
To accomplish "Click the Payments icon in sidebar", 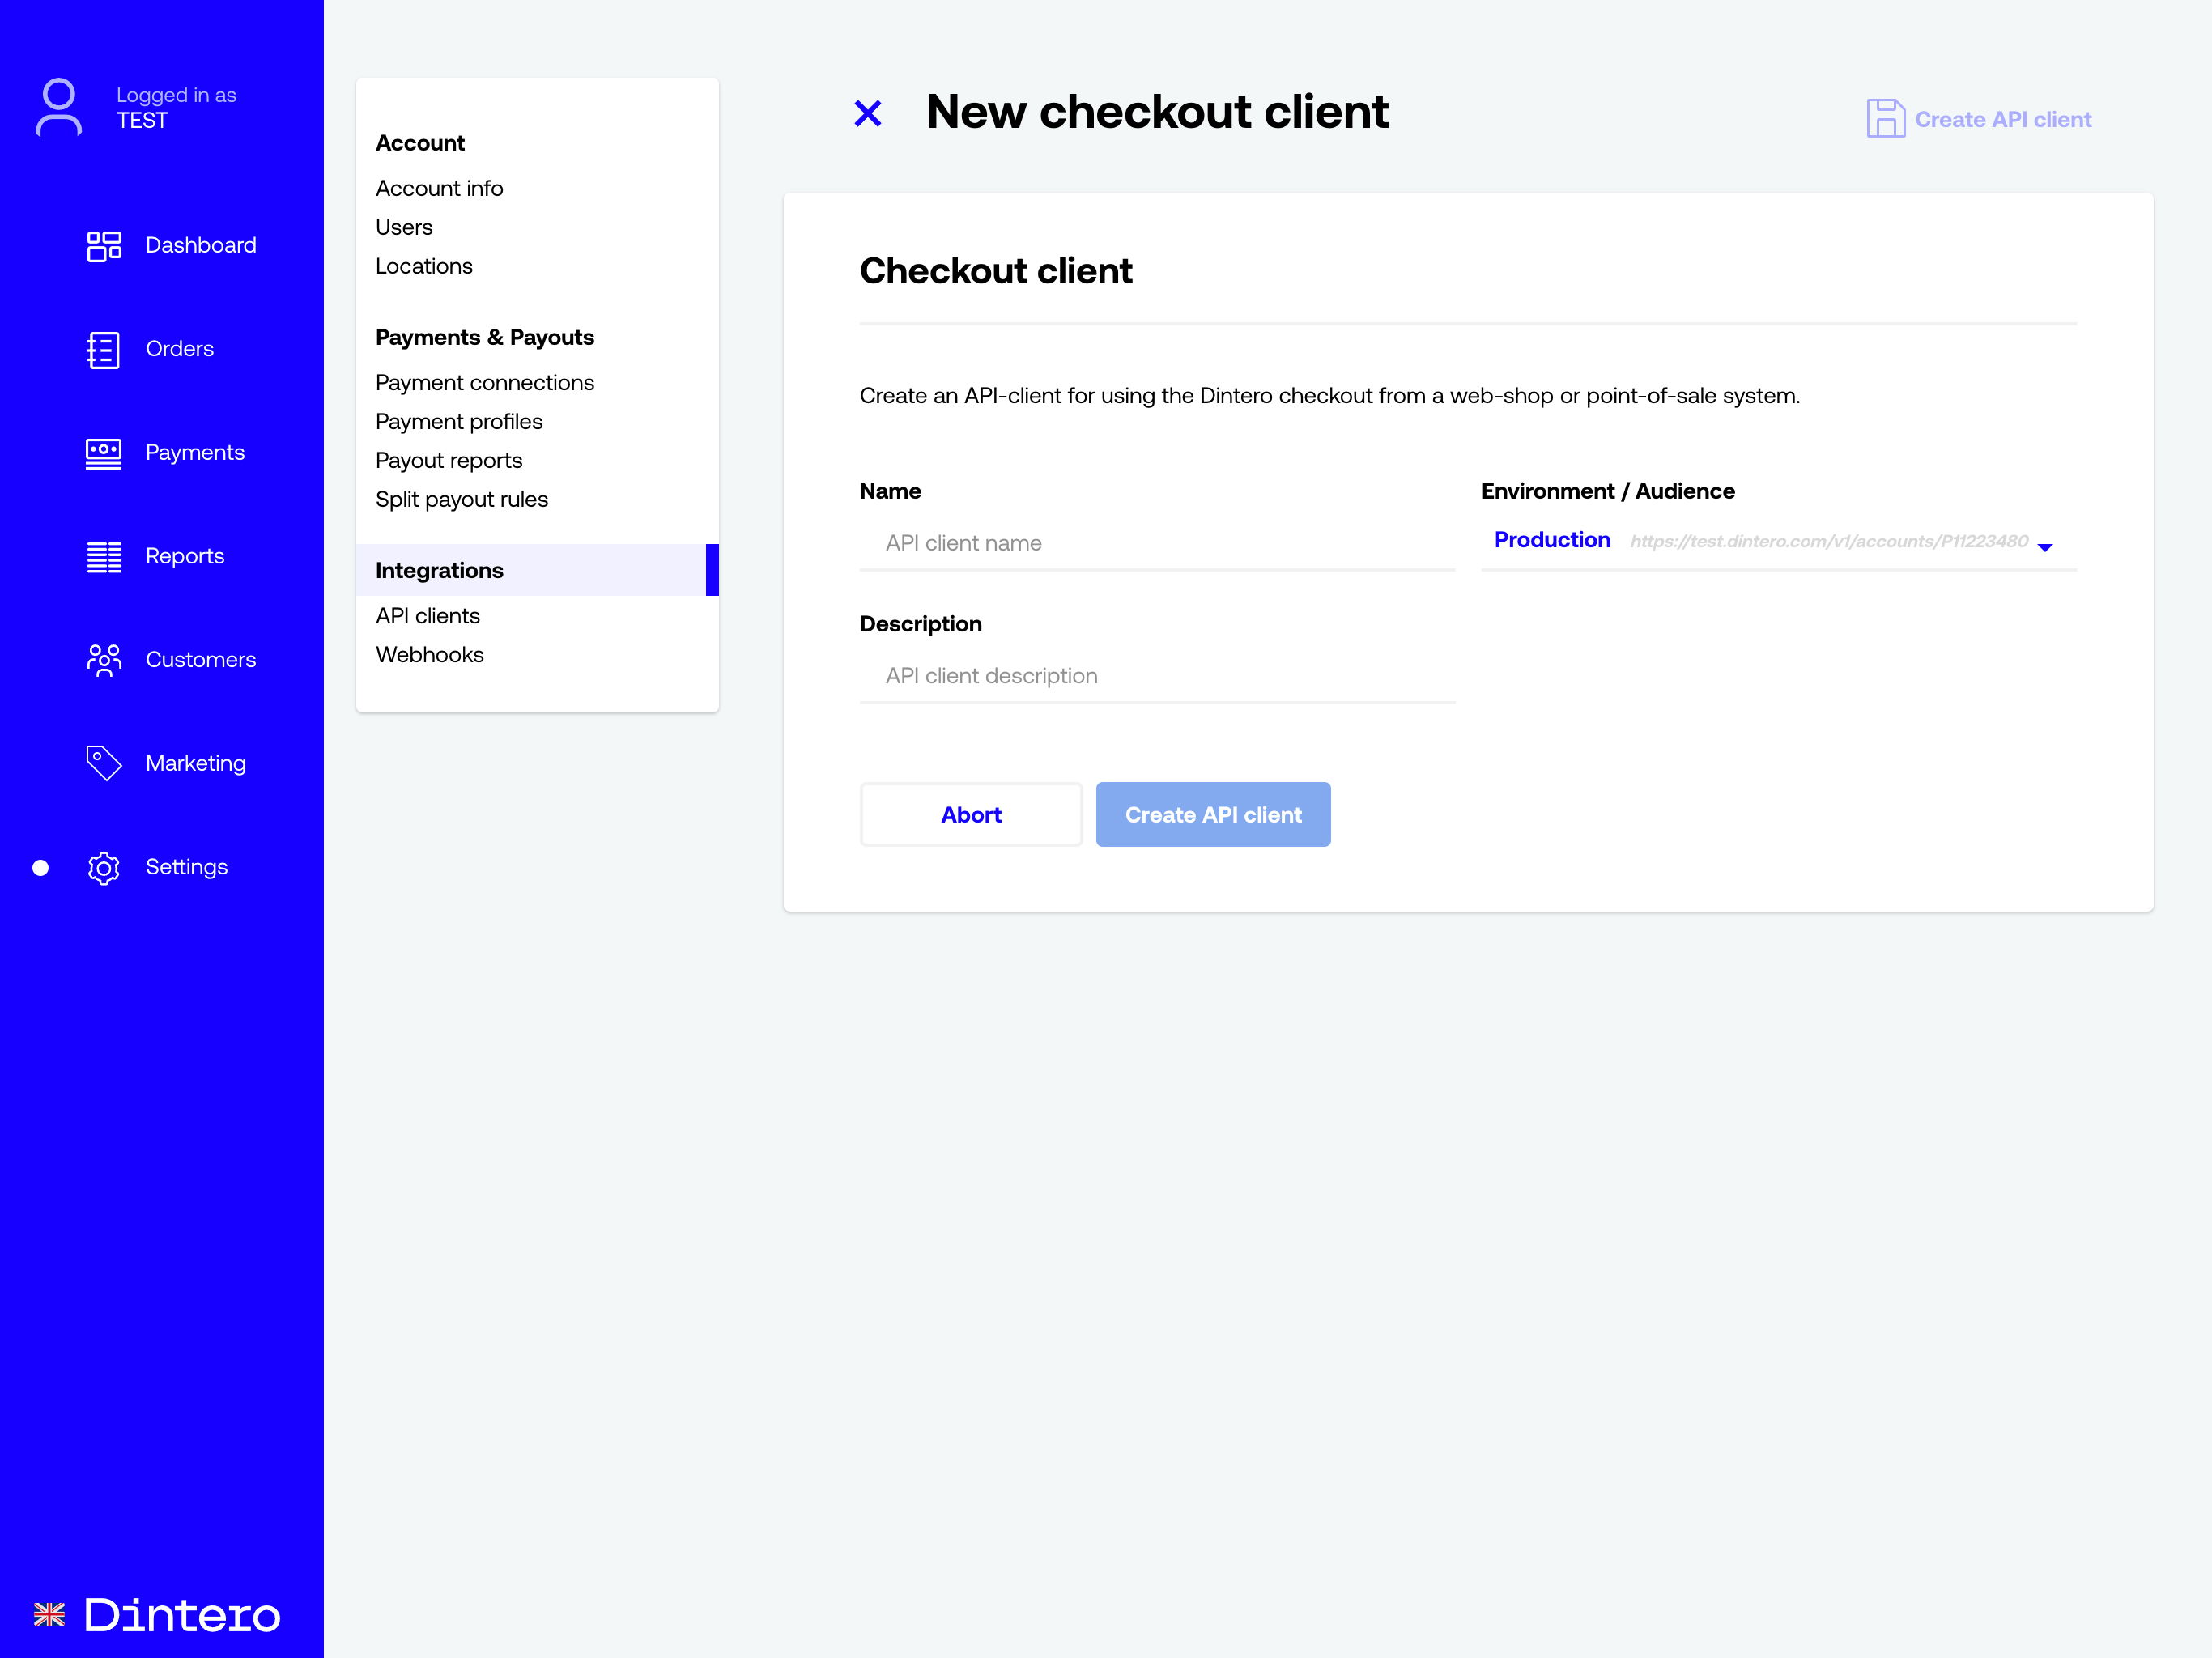I will (x=103, y=451).
